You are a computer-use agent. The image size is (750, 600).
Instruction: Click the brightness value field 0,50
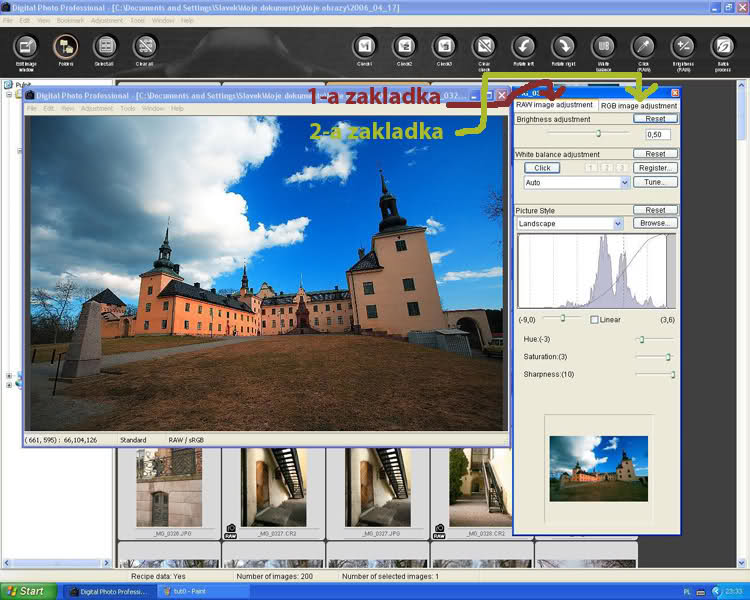(x=658, y=134)
